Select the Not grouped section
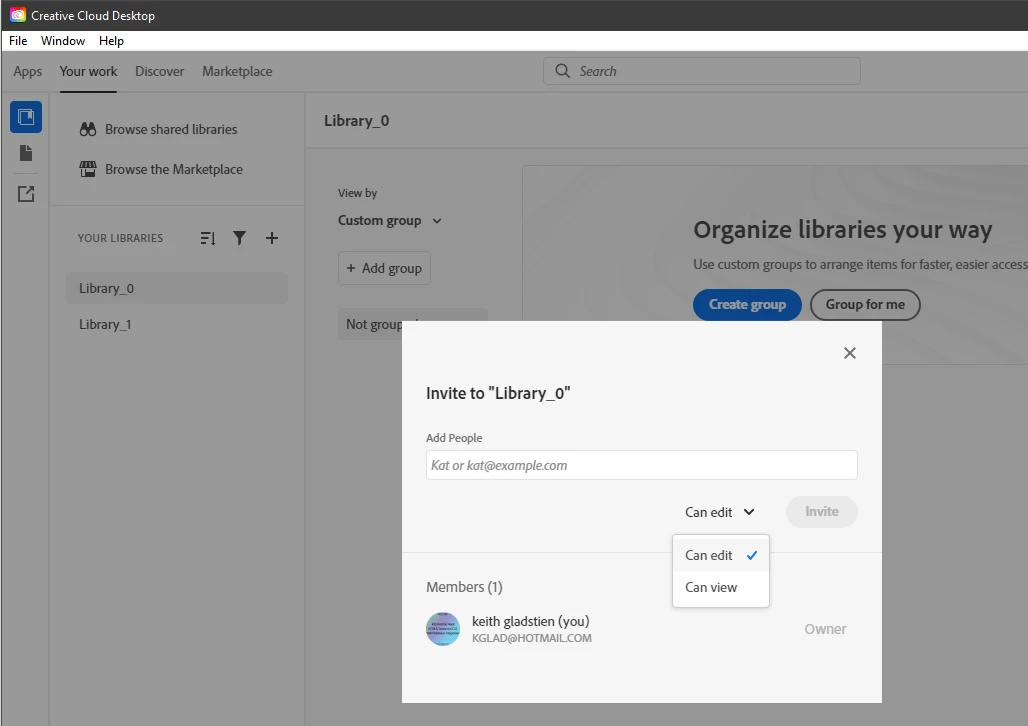Image resolution: width=1028 pixels, height=726 pixels. pos(370,324)
